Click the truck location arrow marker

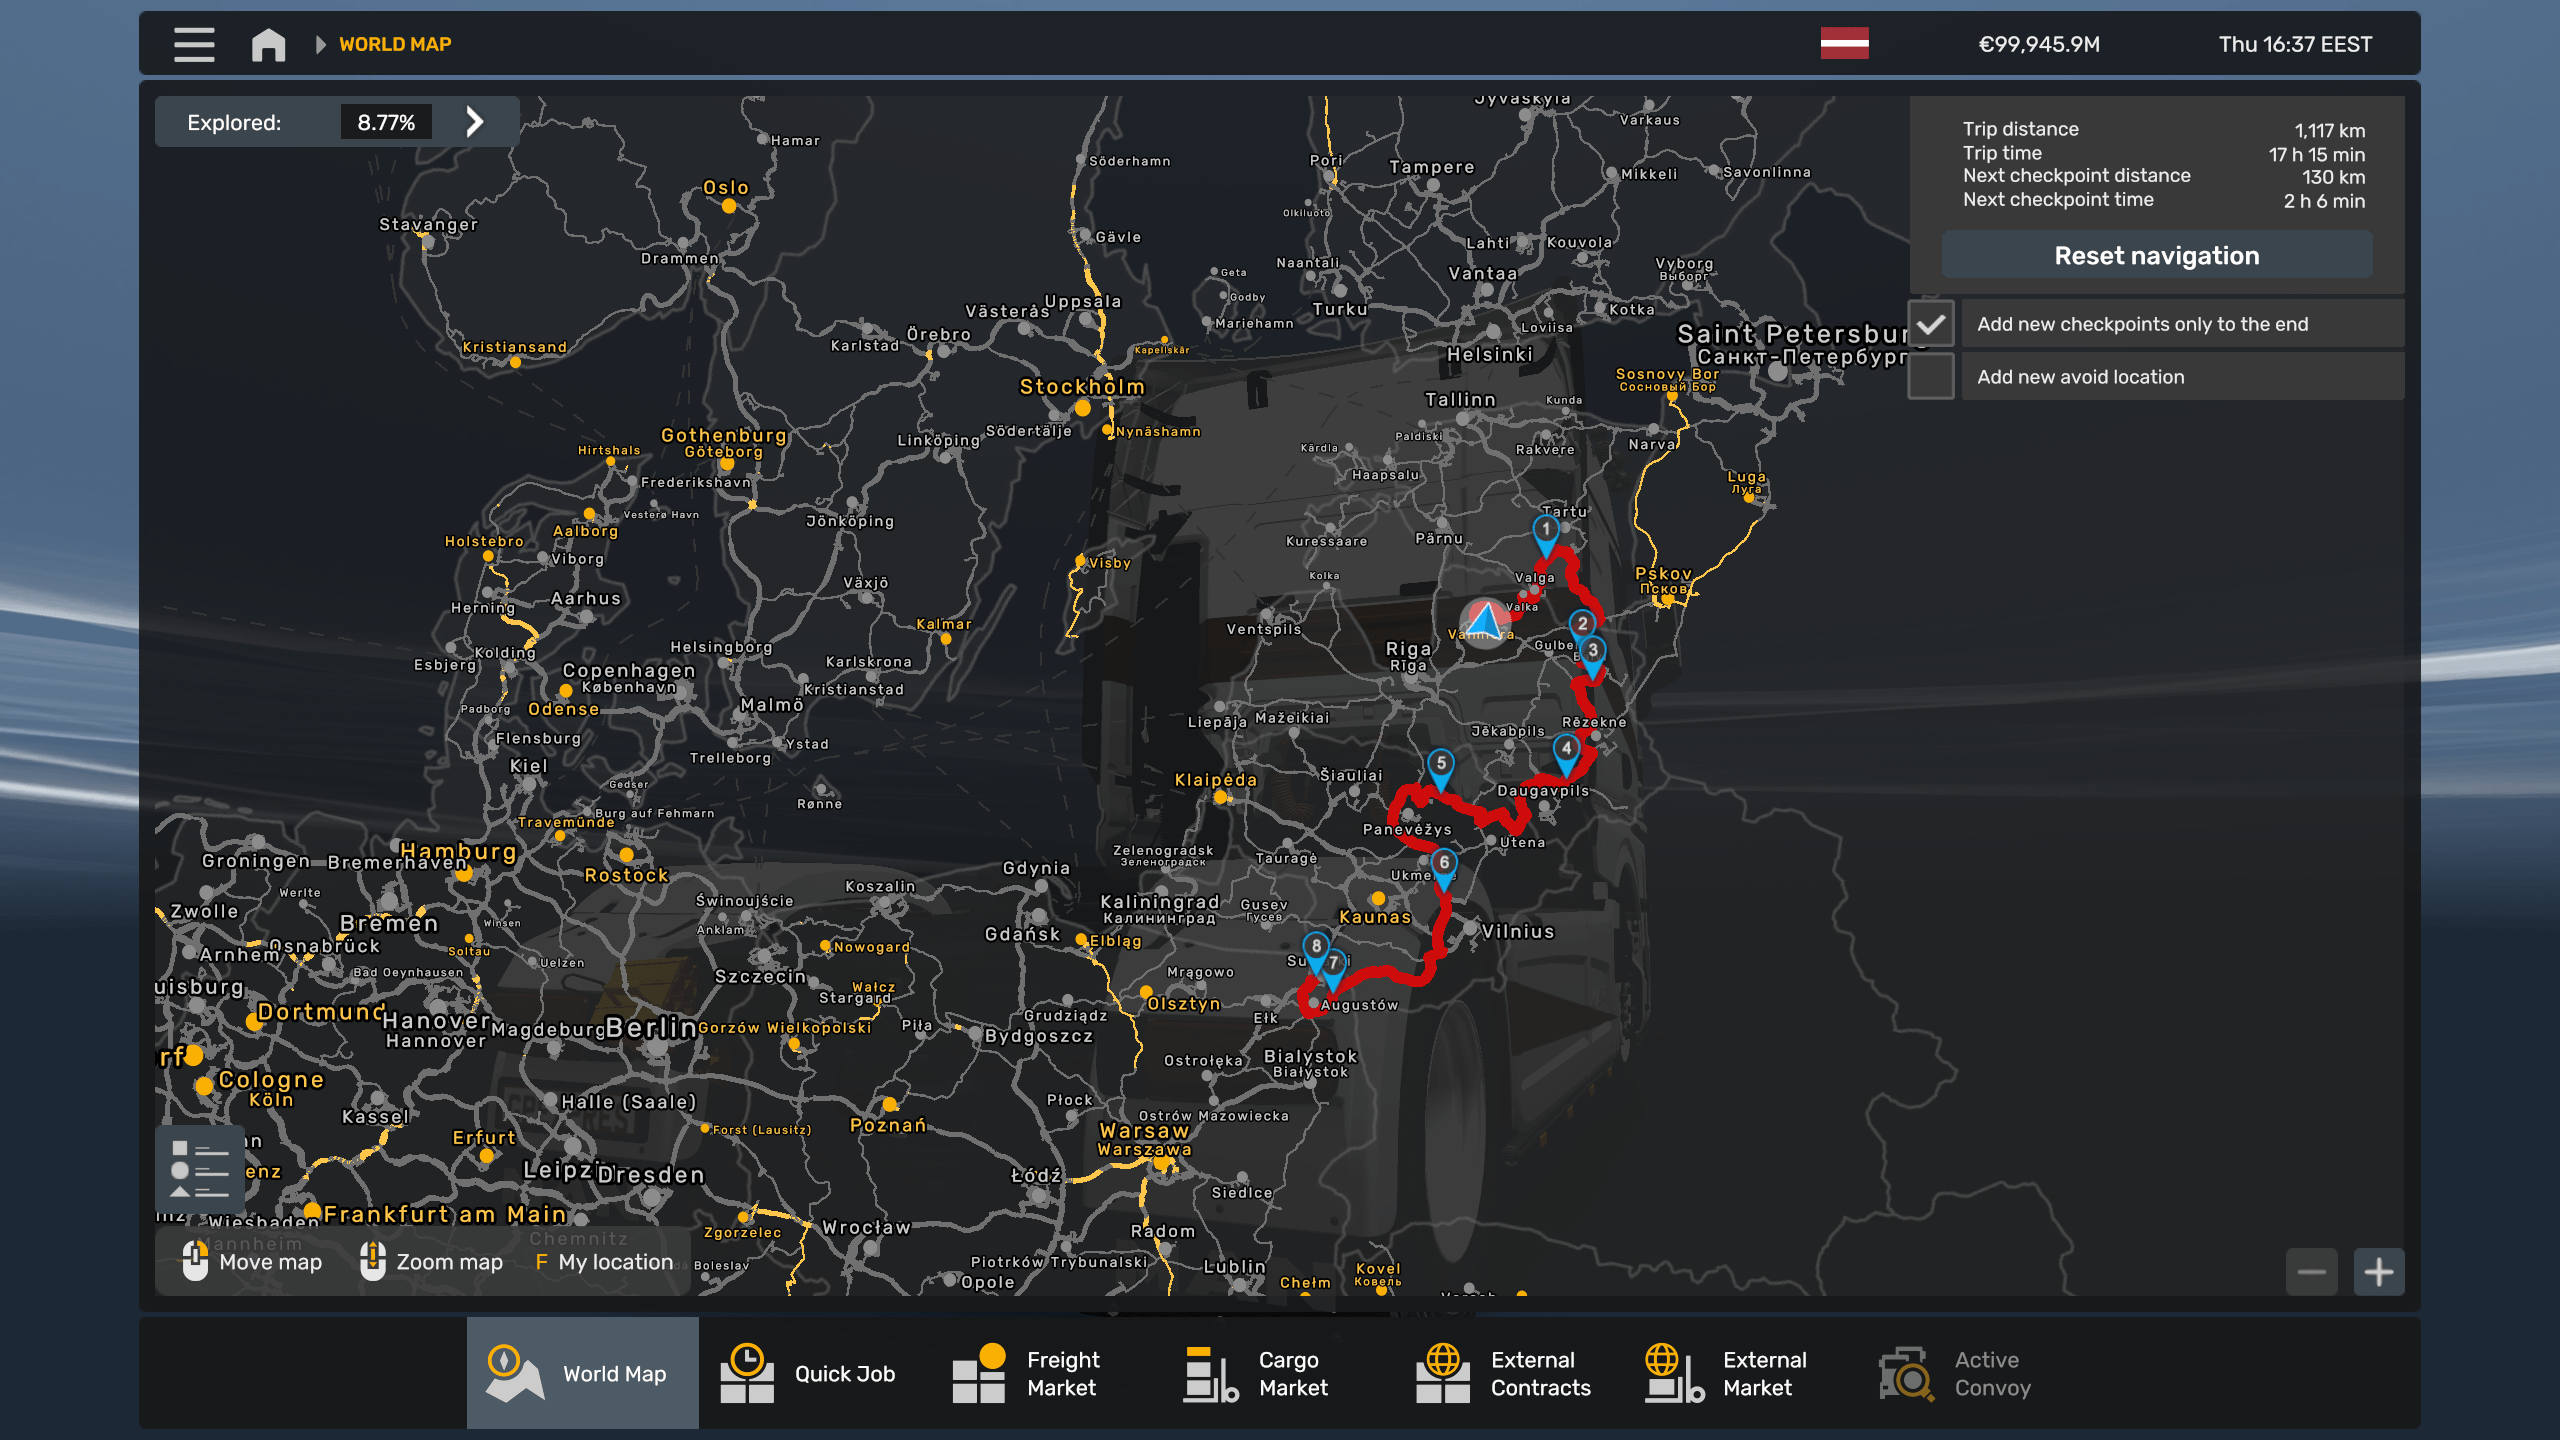(x=1485, y=621)
